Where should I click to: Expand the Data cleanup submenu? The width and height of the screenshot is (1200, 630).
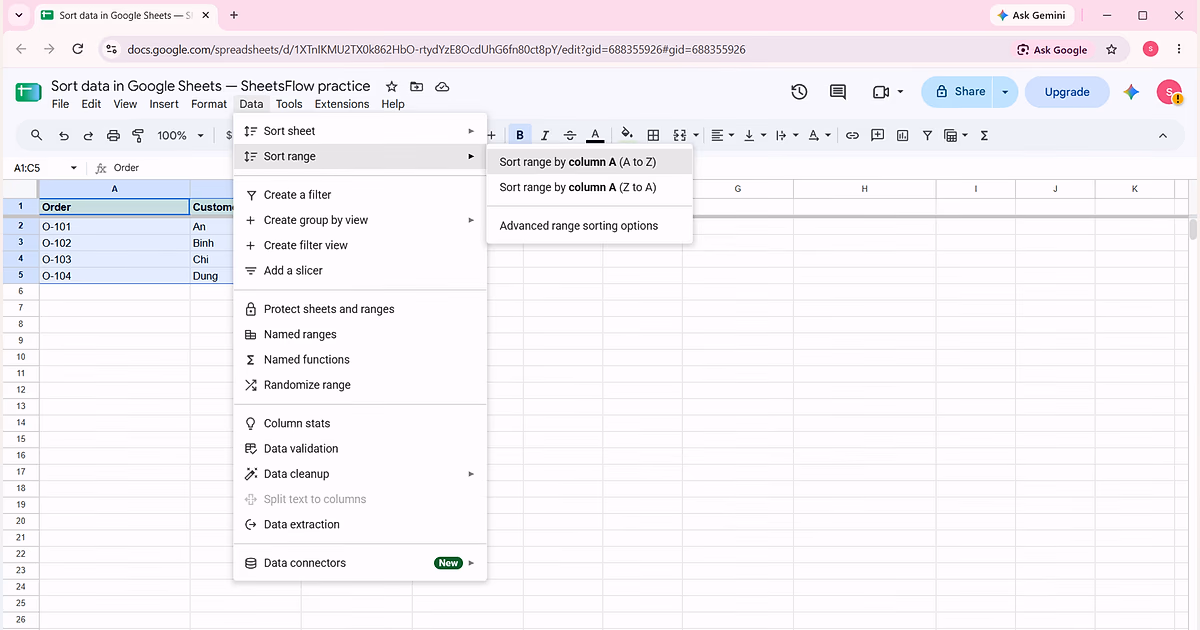coord(360,474)
